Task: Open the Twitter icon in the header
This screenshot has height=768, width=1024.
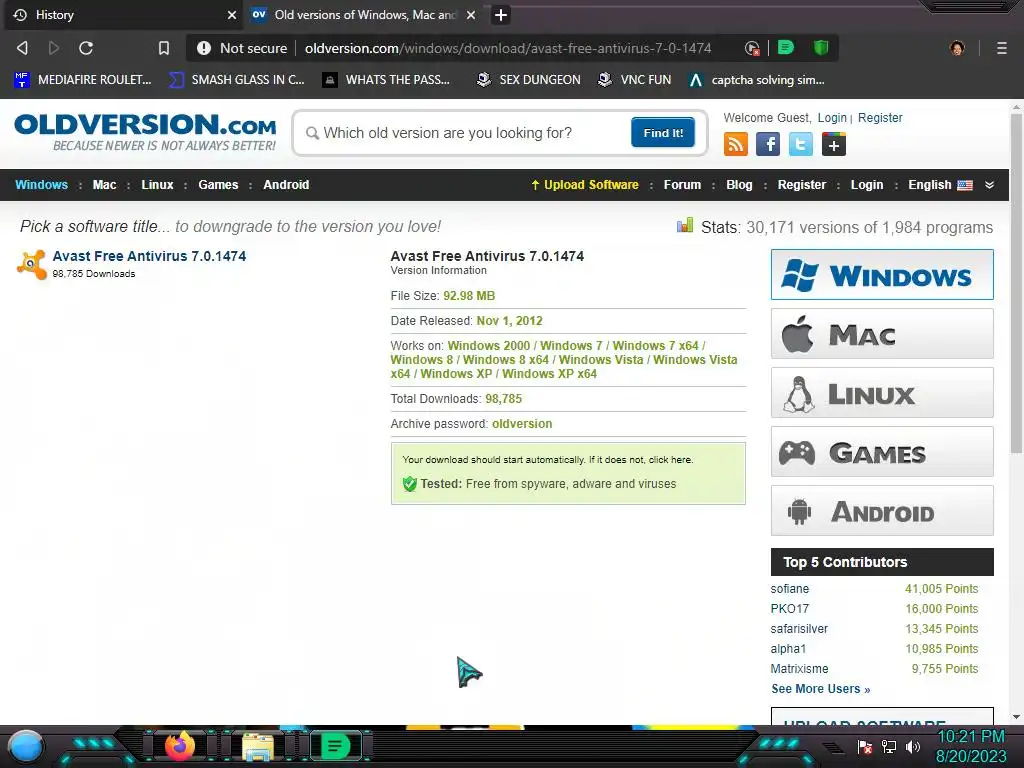Action: [801, 144]
